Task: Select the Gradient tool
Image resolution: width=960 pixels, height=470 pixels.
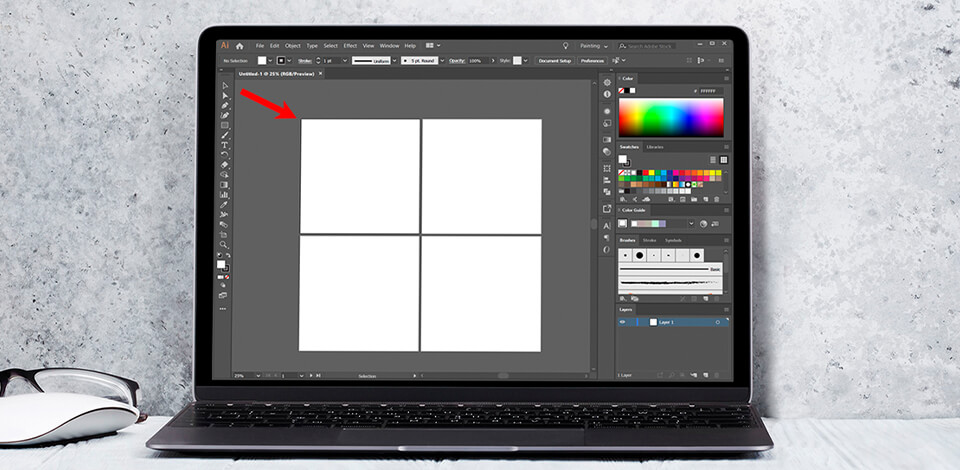Action: pyautogui.click(x=224, y=185)
